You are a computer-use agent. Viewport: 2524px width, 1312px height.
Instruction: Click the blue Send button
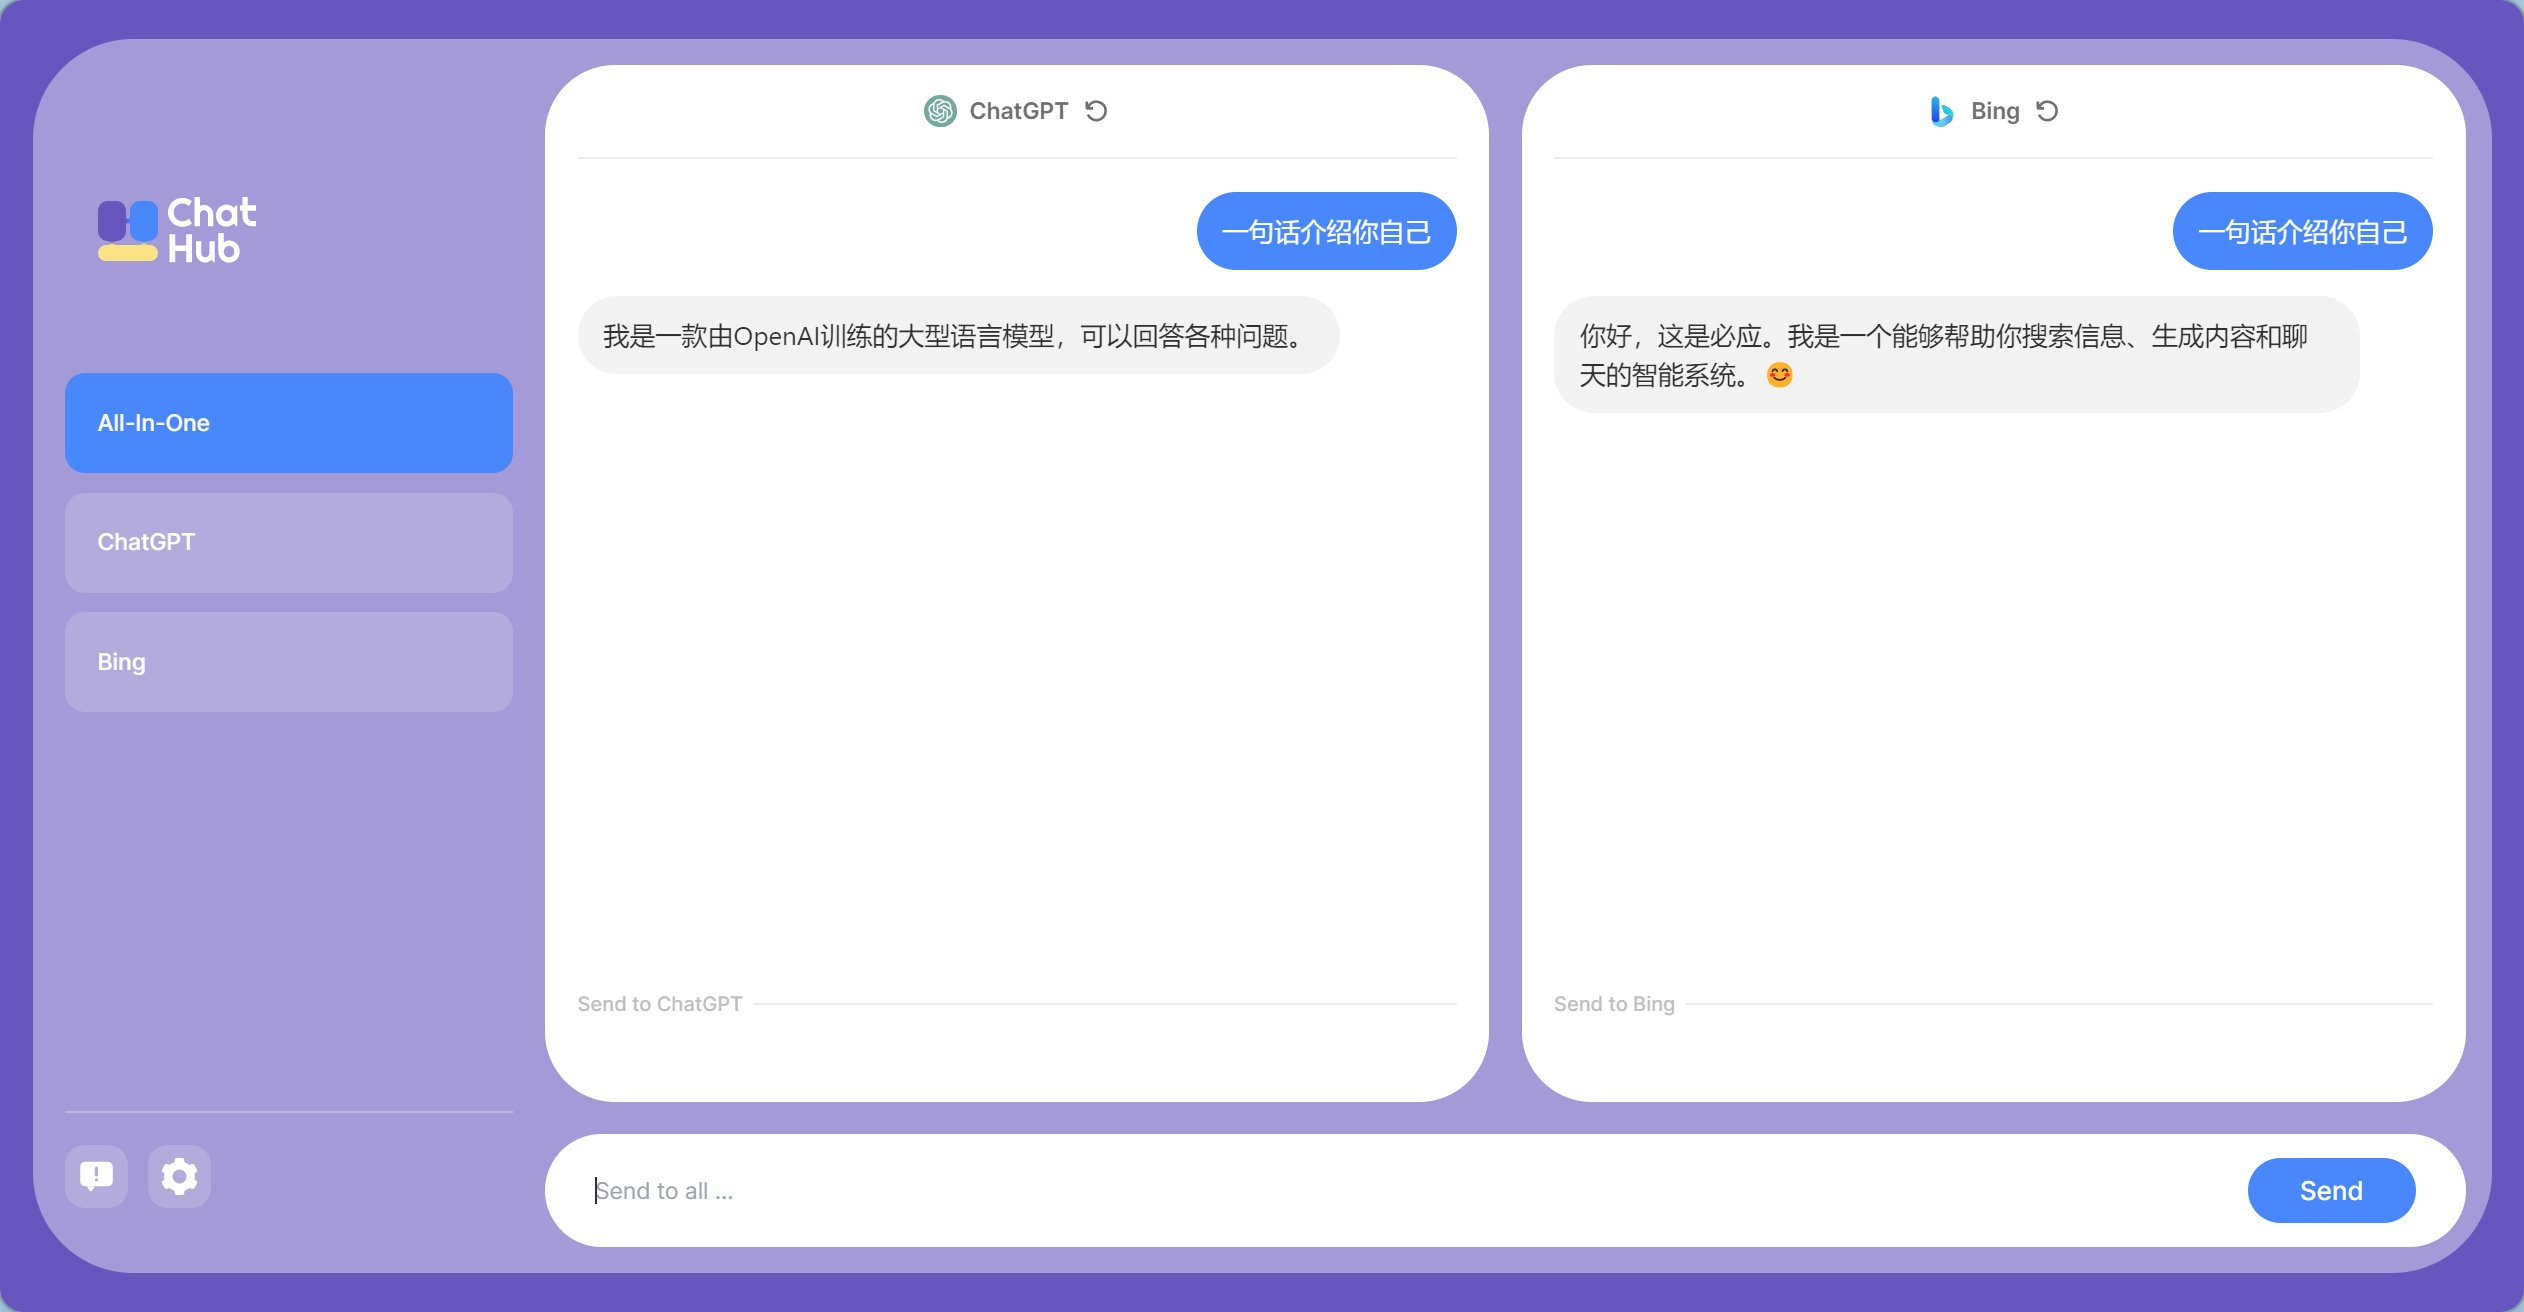[x=2331, y=1190]
